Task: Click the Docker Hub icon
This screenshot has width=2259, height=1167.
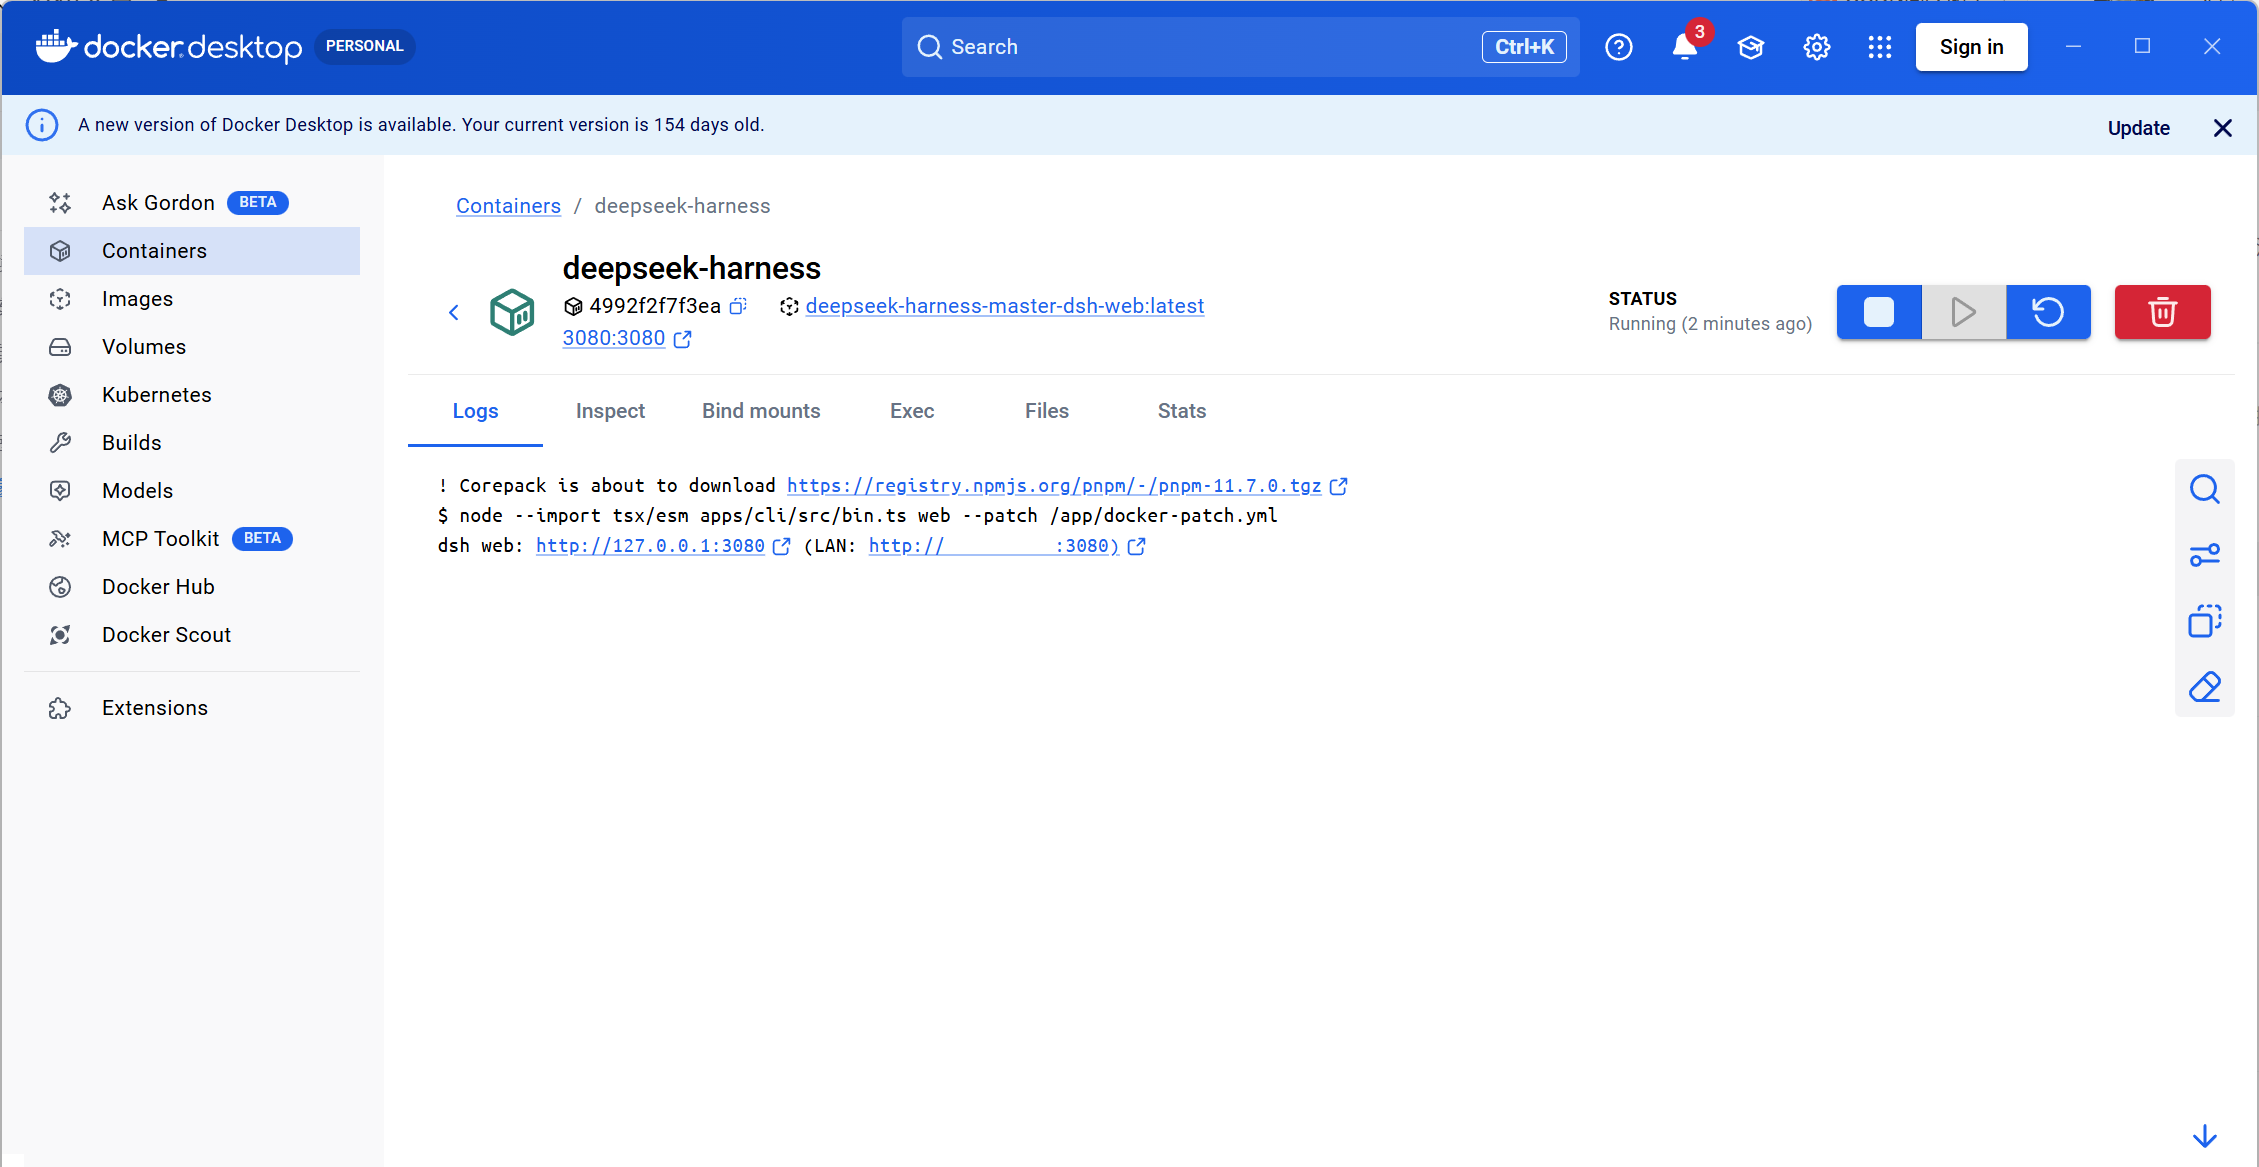Action: [x=60, y=587]
